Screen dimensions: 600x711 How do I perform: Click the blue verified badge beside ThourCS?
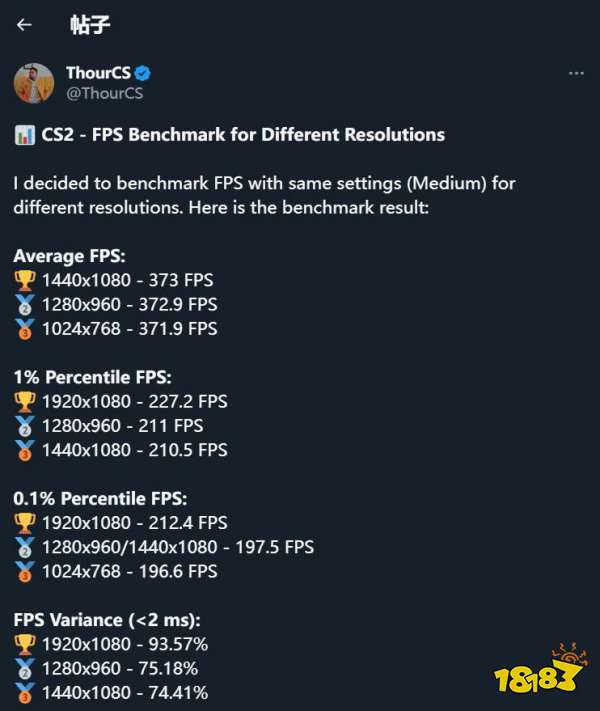click(x=143, y=74)
